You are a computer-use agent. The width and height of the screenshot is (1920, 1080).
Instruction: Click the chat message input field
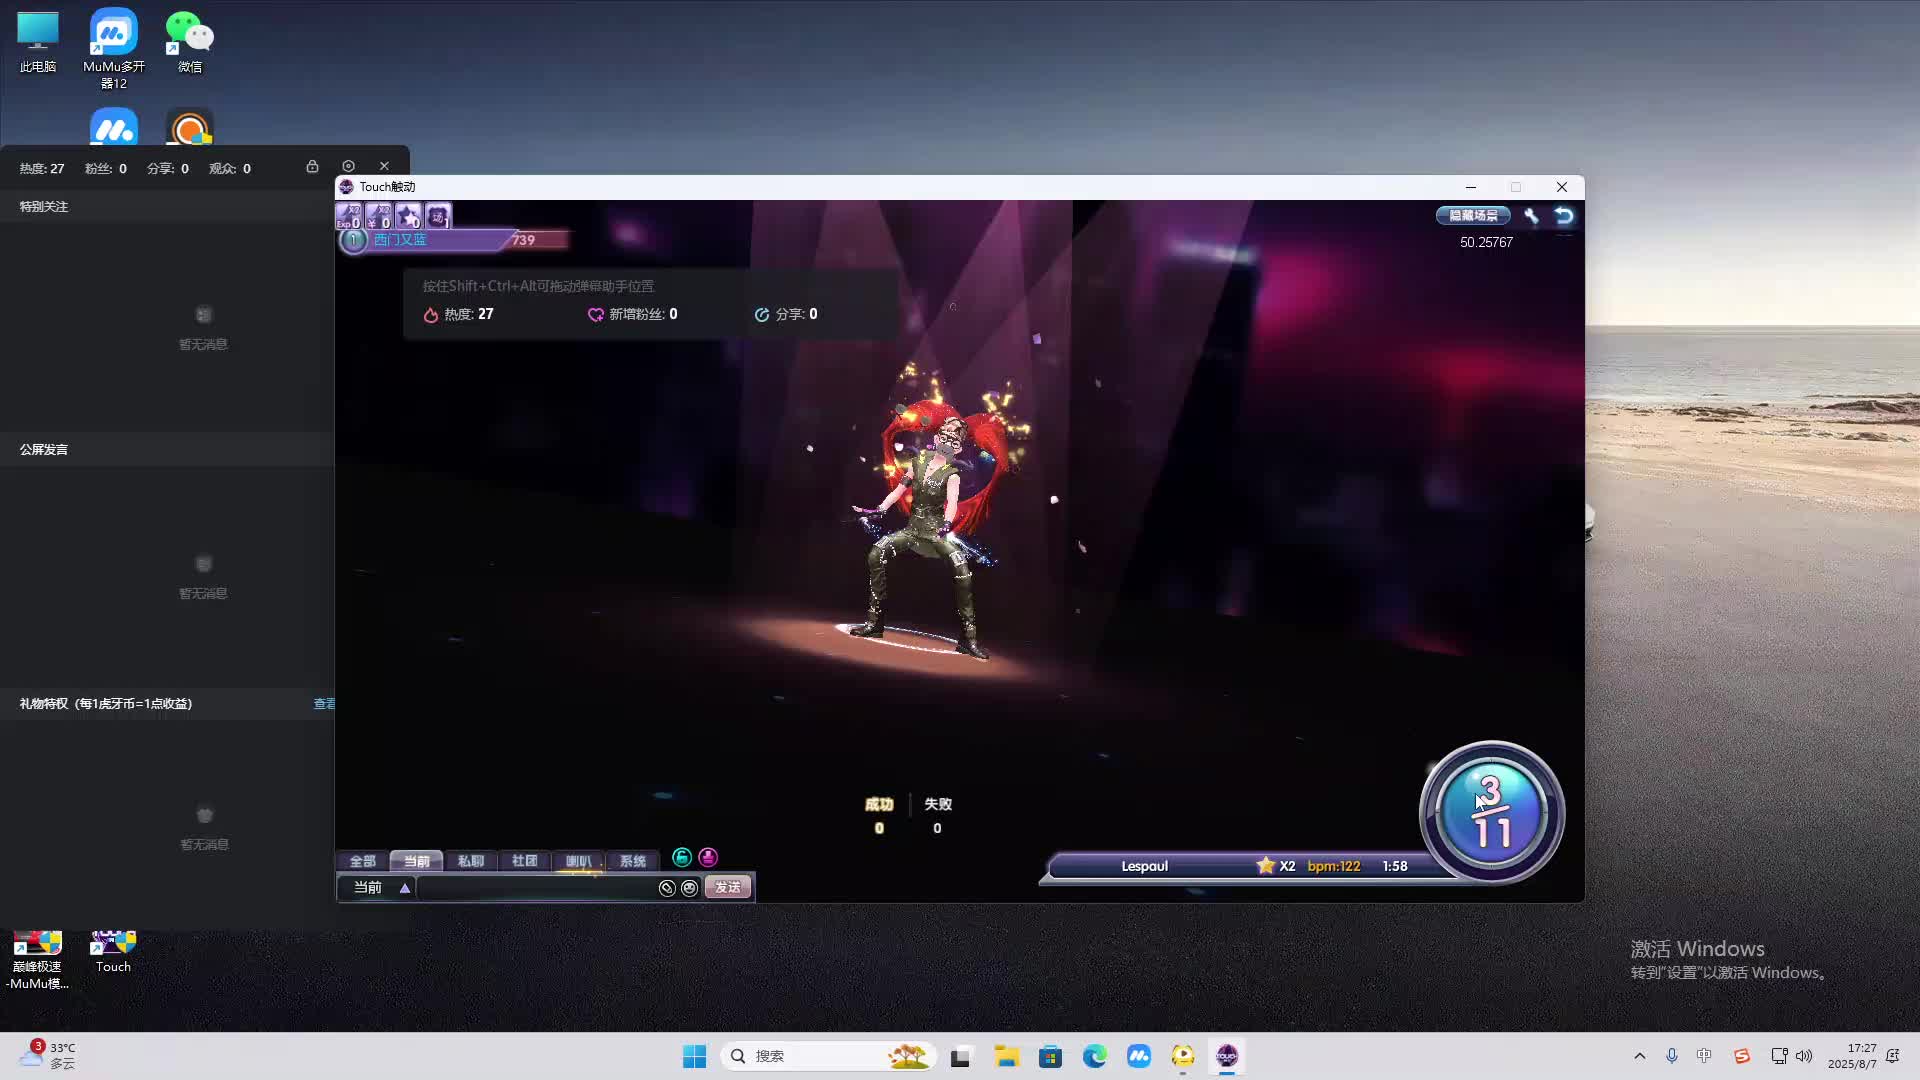click(535, 888)
